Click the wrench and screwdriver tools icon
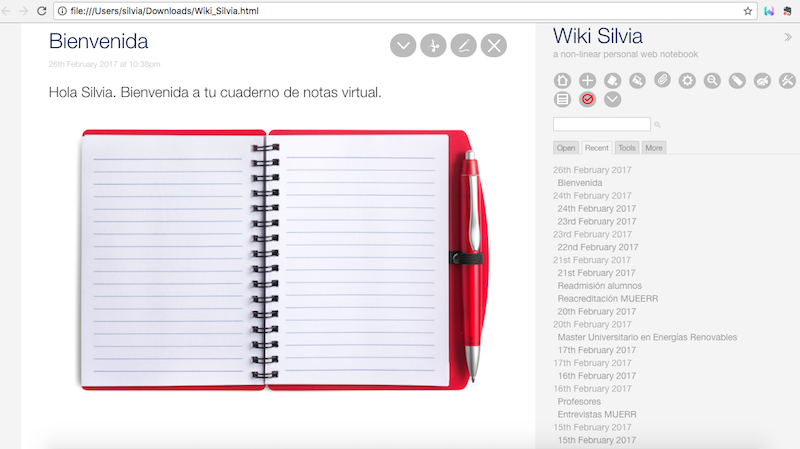The width and height of the screenshot is (800, 449). point(787,81)
